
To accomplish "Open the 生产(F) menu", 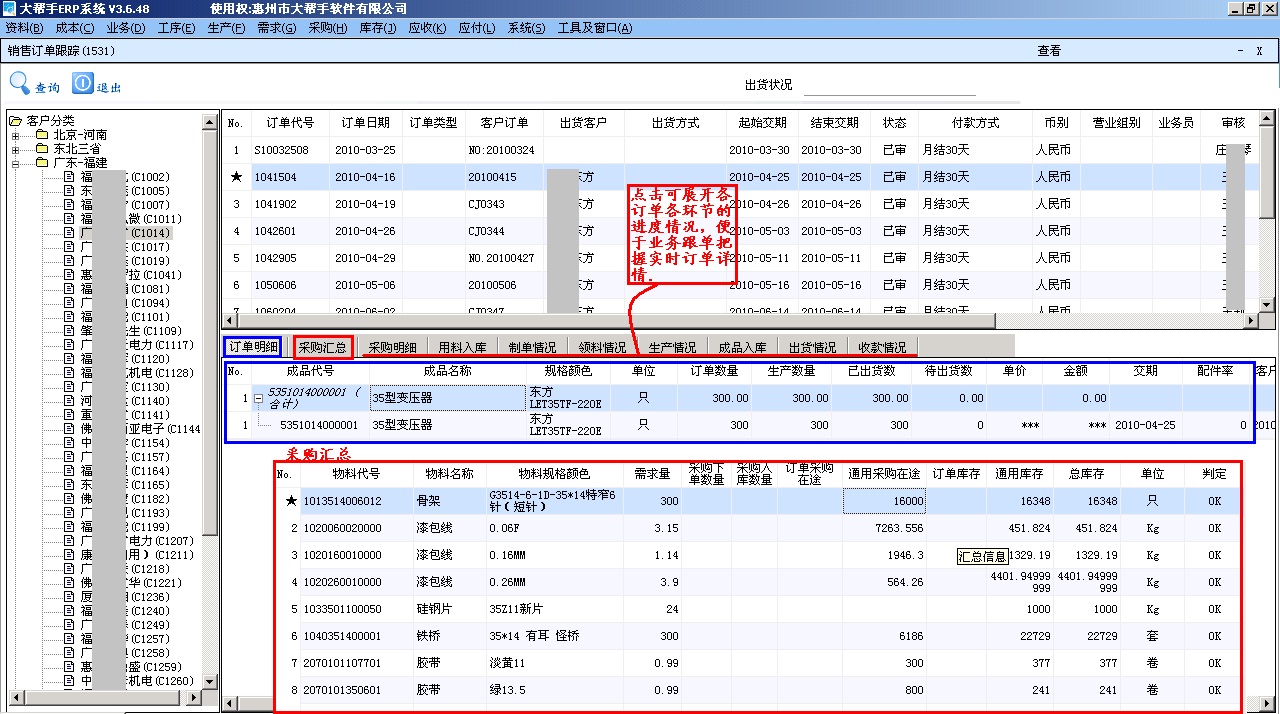I will coord(226,28).
